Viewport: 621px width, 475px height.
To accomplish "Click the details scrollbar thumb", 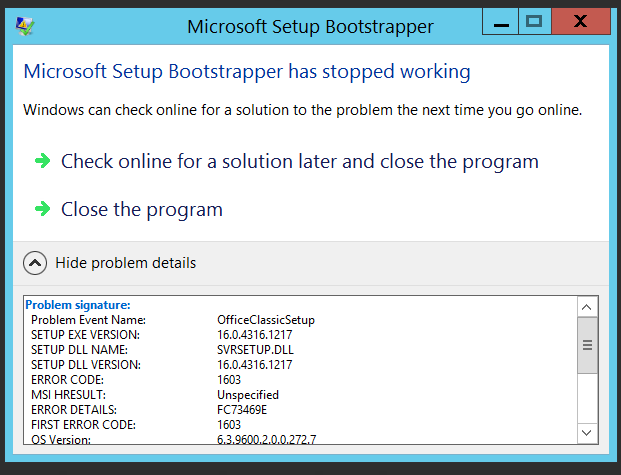I will (587, 345).
